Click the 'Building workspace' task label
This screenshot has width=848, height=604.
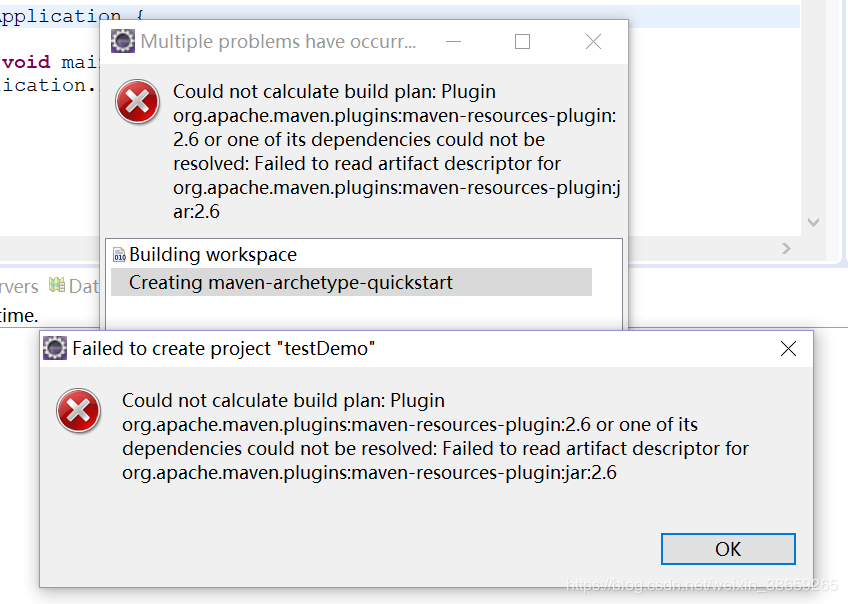click(175, 254)
